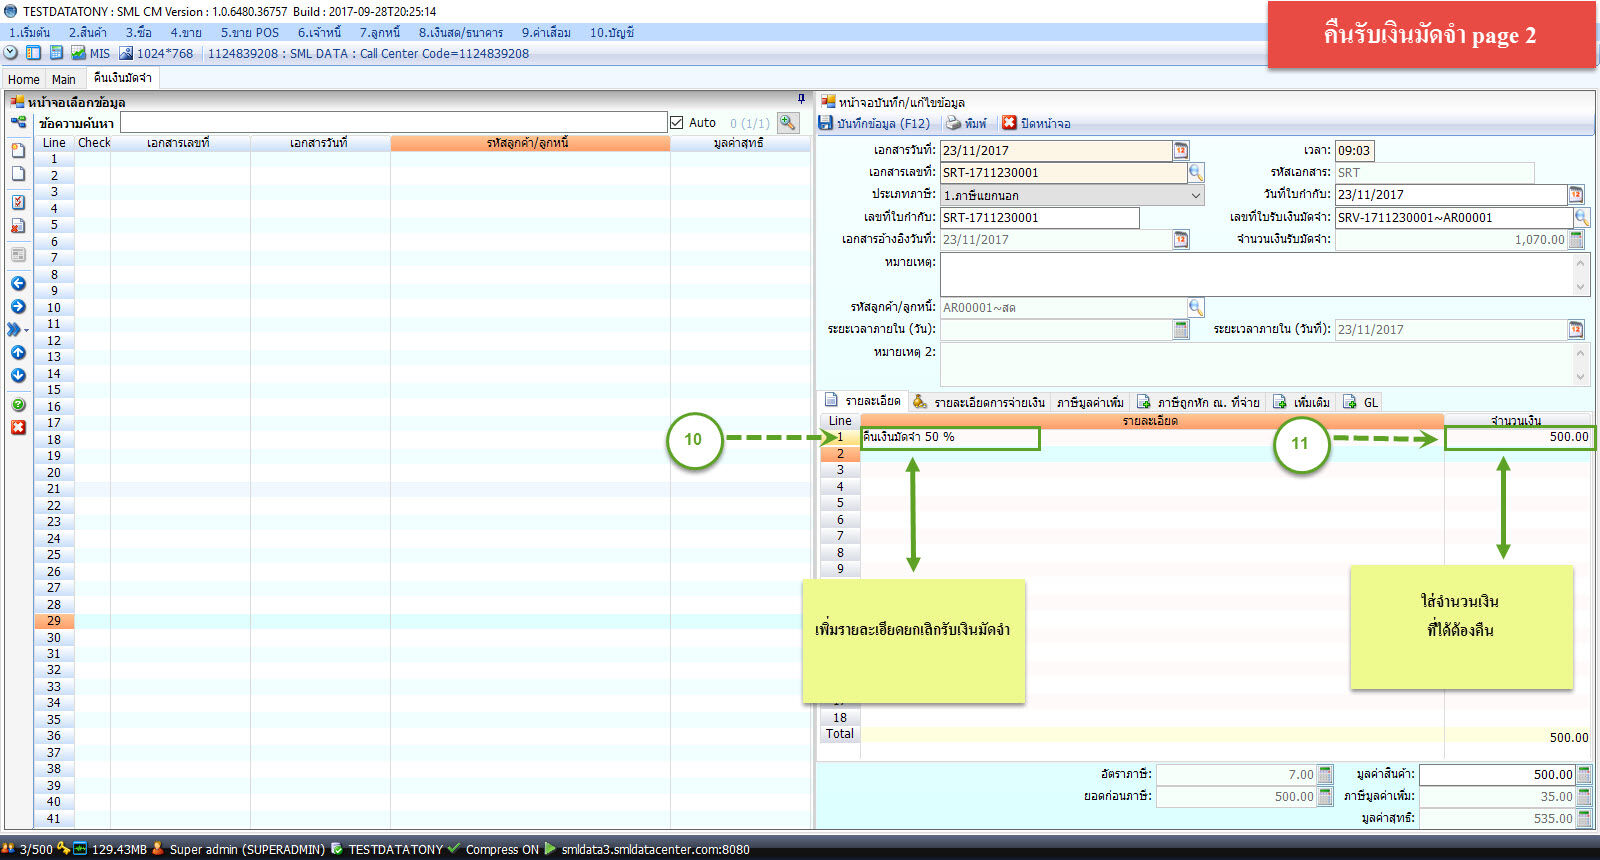
Task: Click amount cell 500.00 in line 1
Action: pyautogui.click(x=1518, y=437)
